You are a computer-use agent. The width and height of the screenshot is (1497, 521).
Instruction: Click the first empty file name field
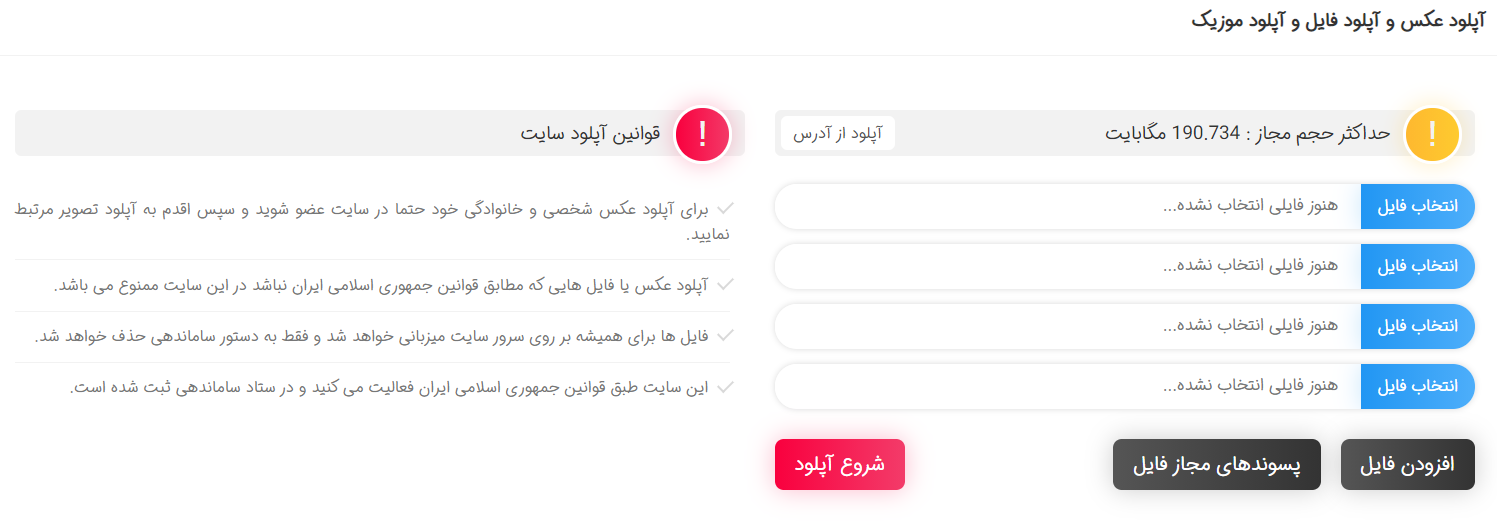tap(1068, 206)
